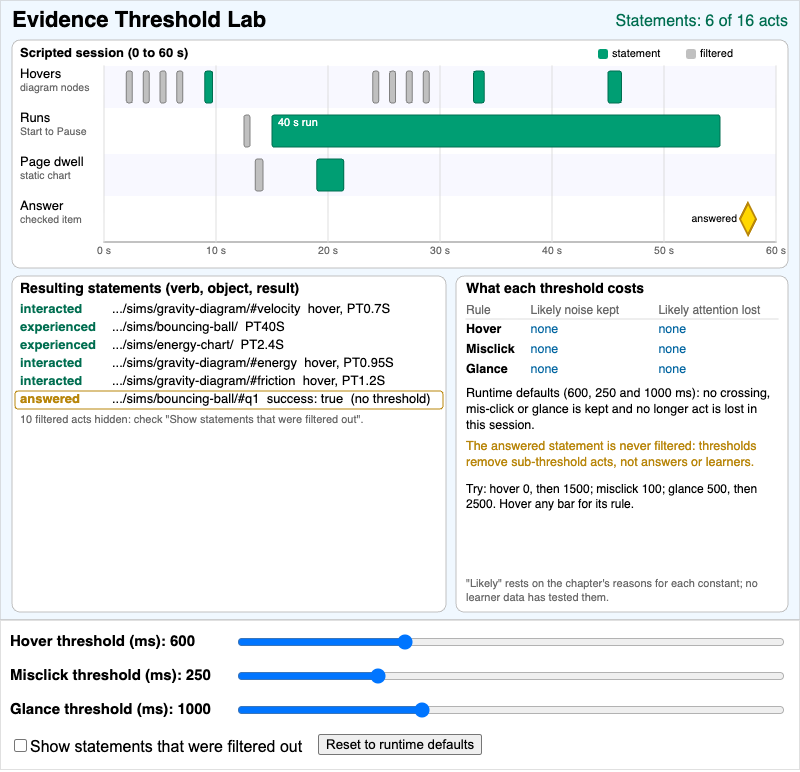Click the gray filtered bar in Runs row

247,131
